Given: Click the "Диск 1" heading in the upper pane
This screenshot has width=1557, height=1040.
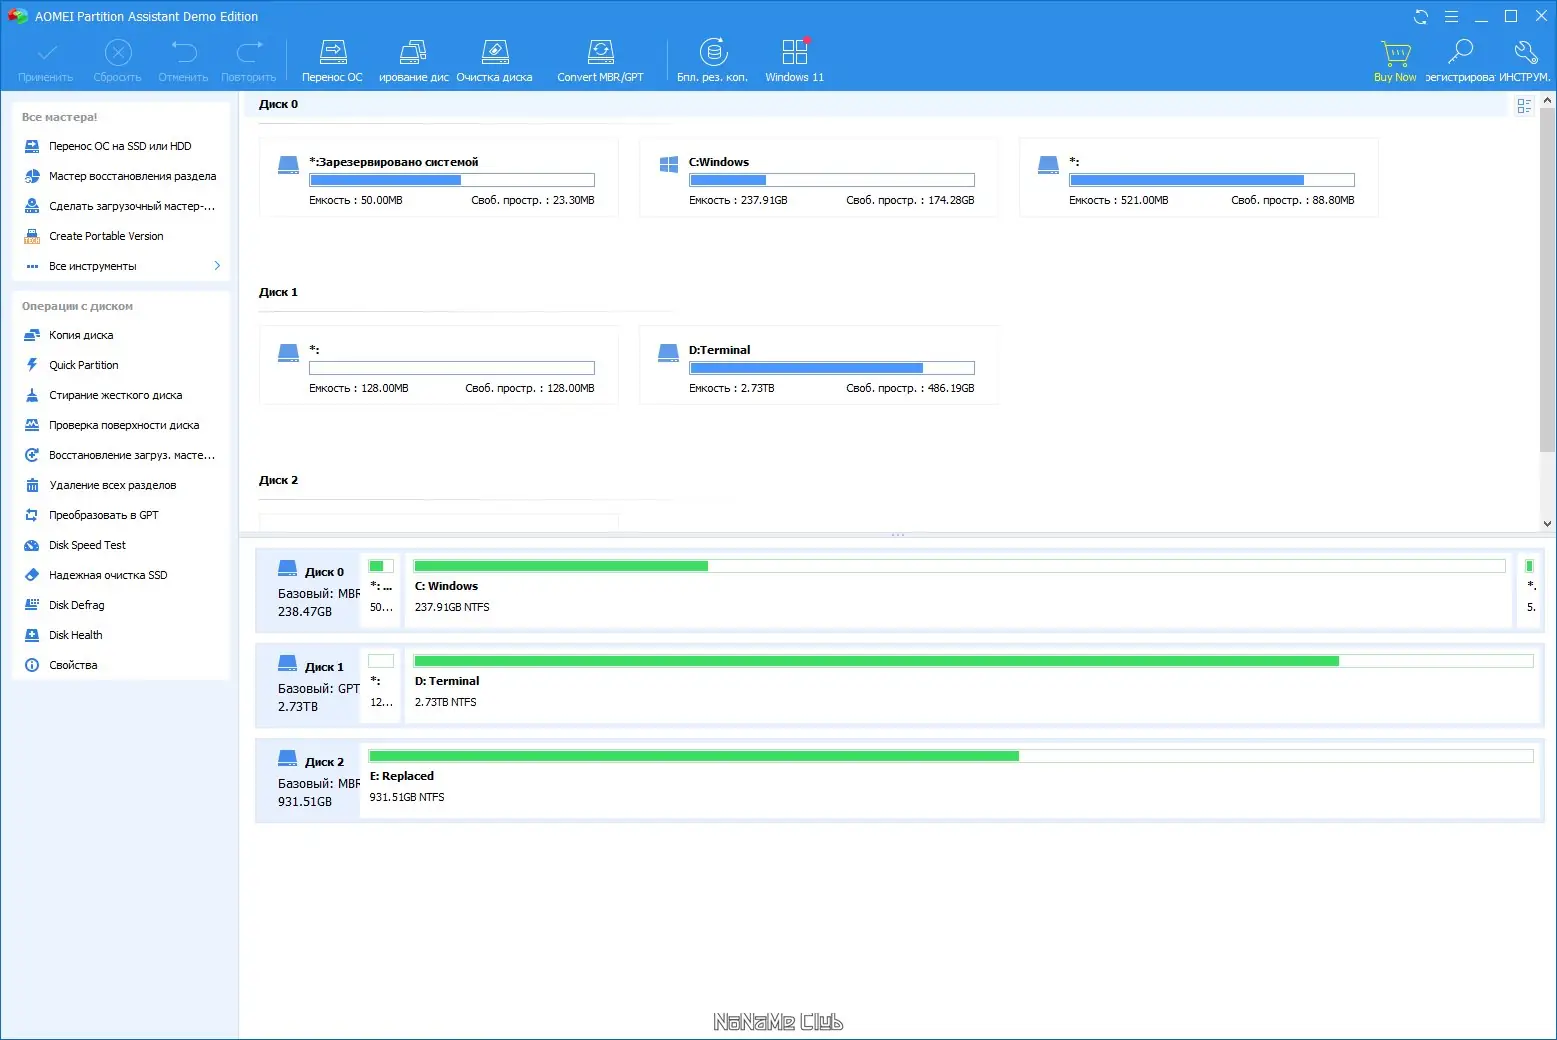Looking at the screenshot, I should pos(278,292).
